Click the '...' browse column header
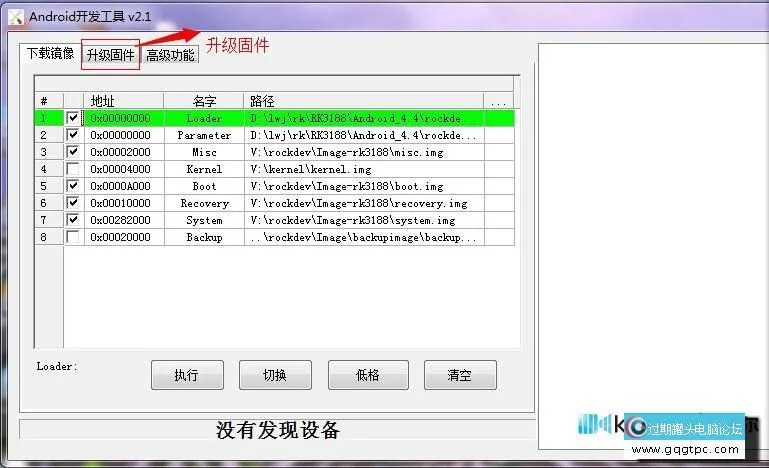769x468 pixels. (x=499, y=101)
